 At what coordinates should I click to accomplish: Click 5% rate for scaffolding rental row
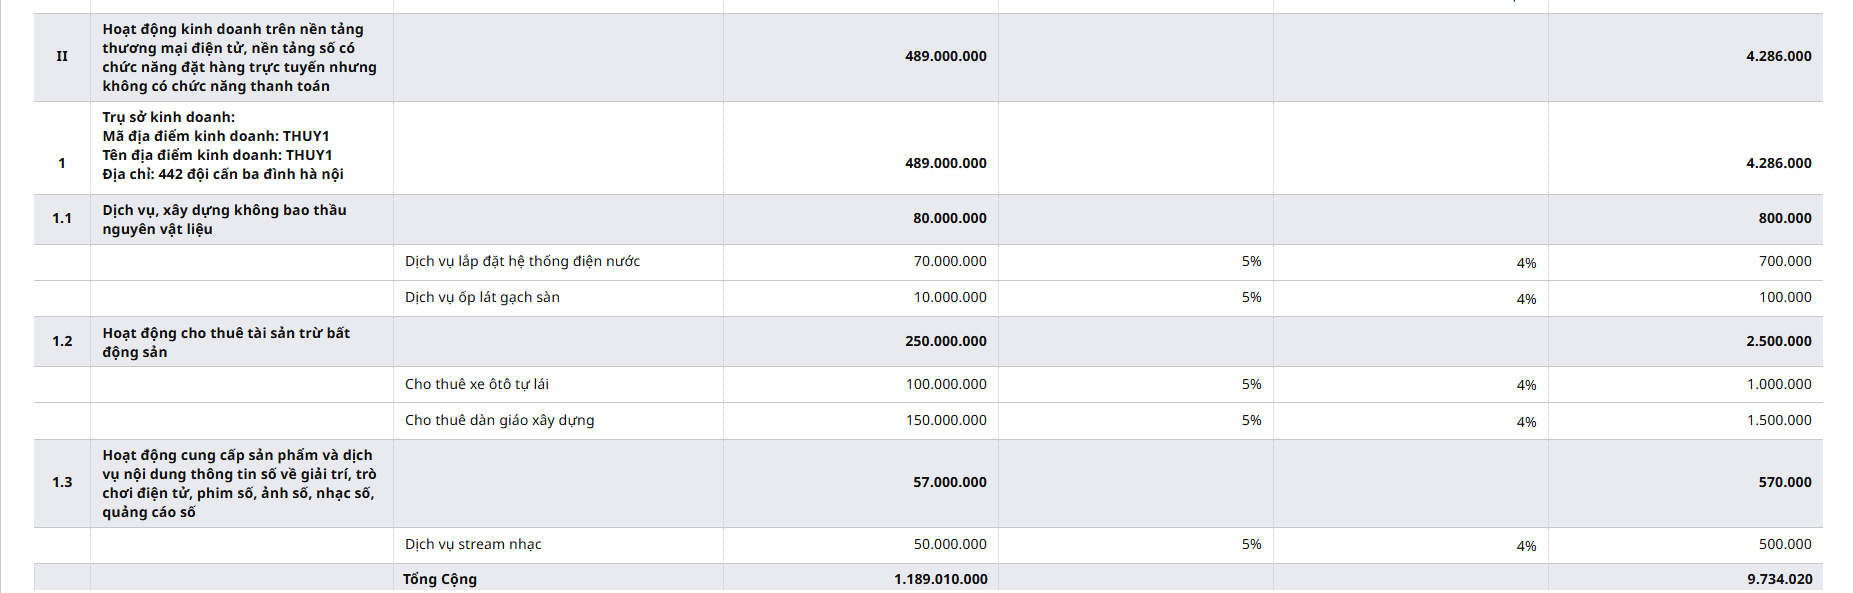point(1251,420)
